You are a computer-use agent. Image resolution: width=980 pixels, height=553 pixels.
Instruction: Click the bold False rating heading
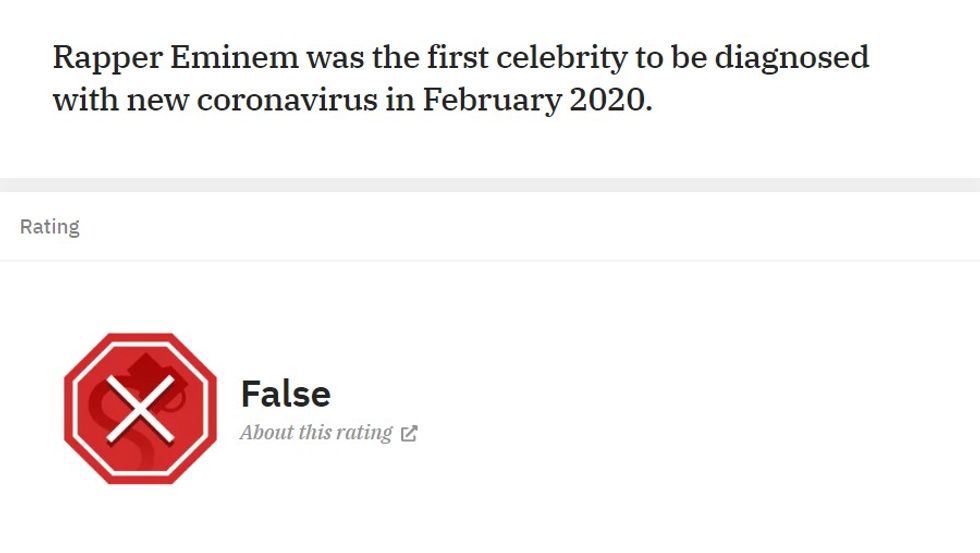click(285, 394)
